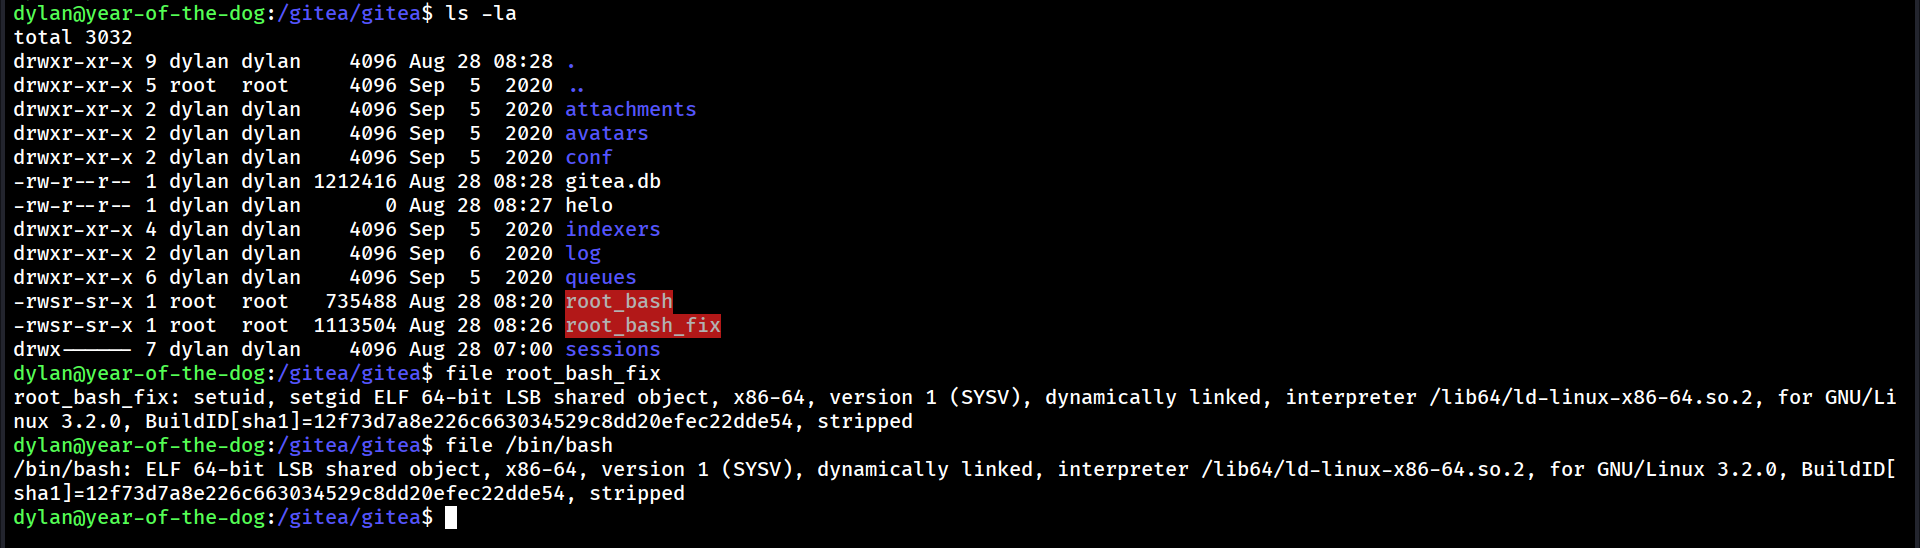Click the 'file root_bash_fix' command
This screenshot has width=1920, height=548.
(552, 373)
